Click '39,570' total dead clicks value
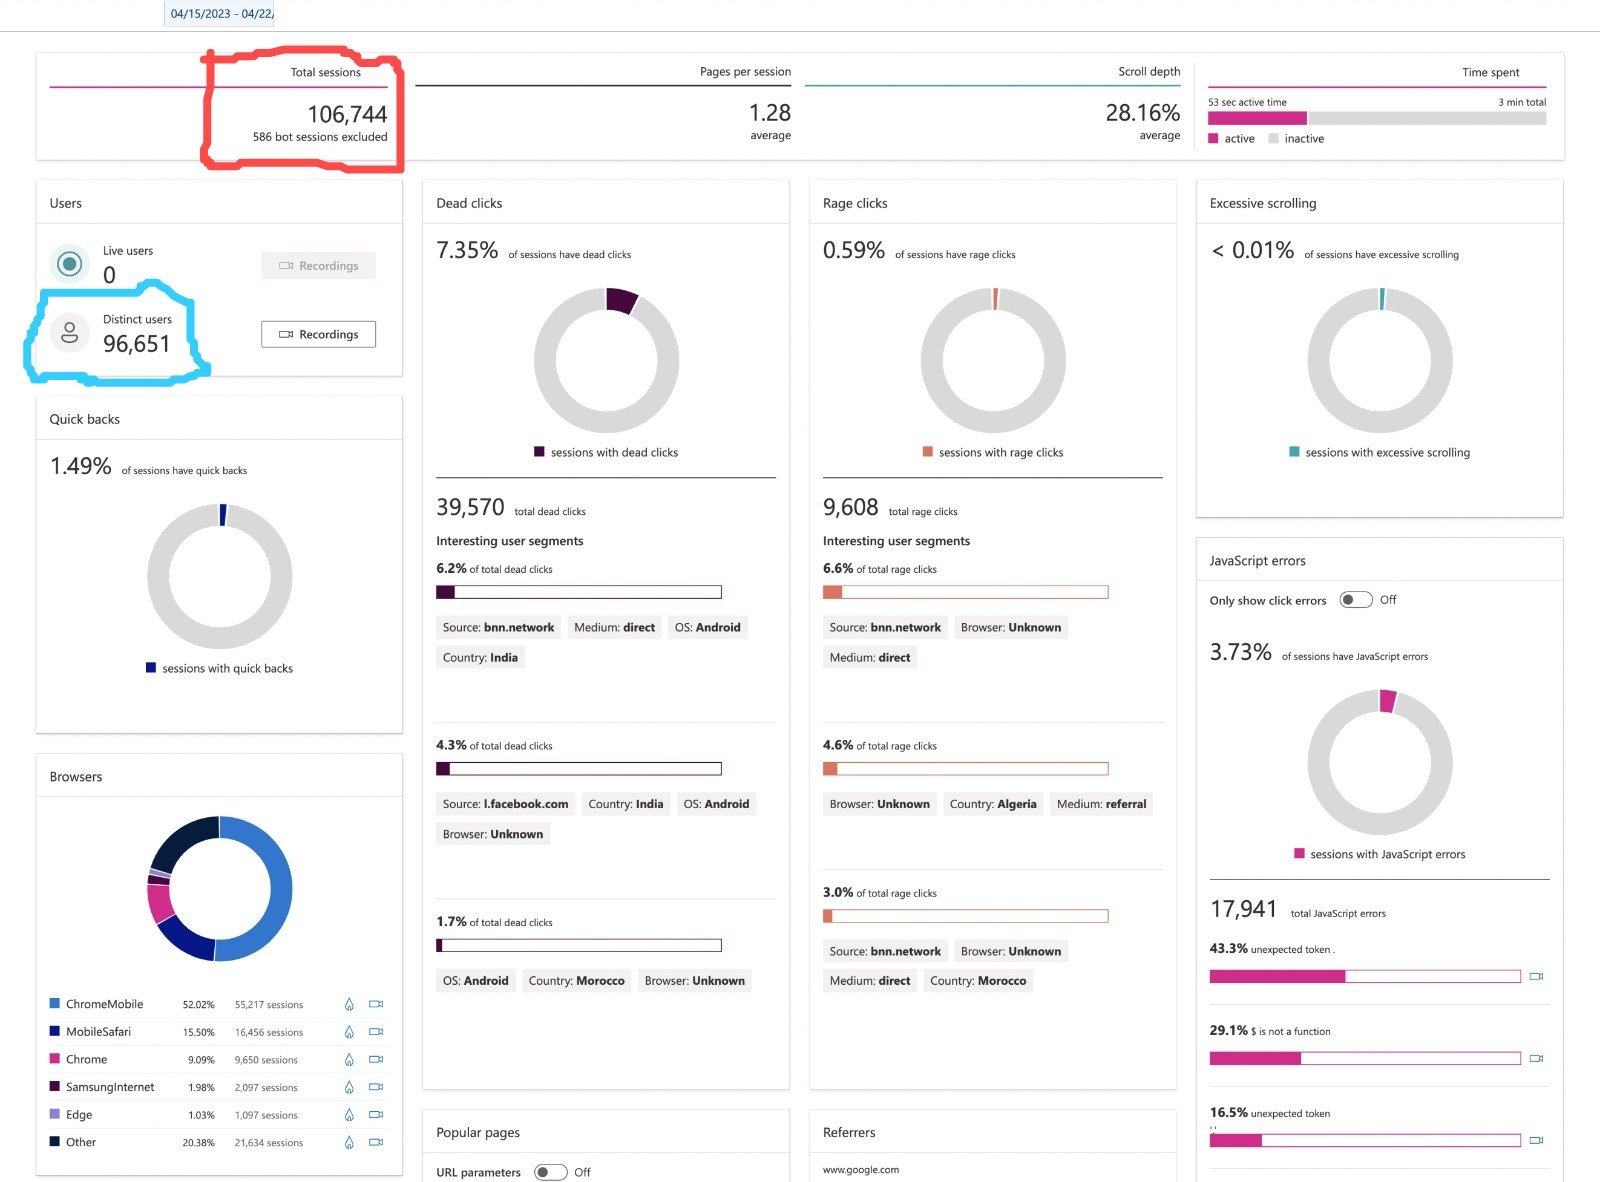 [x=470, y=508]
